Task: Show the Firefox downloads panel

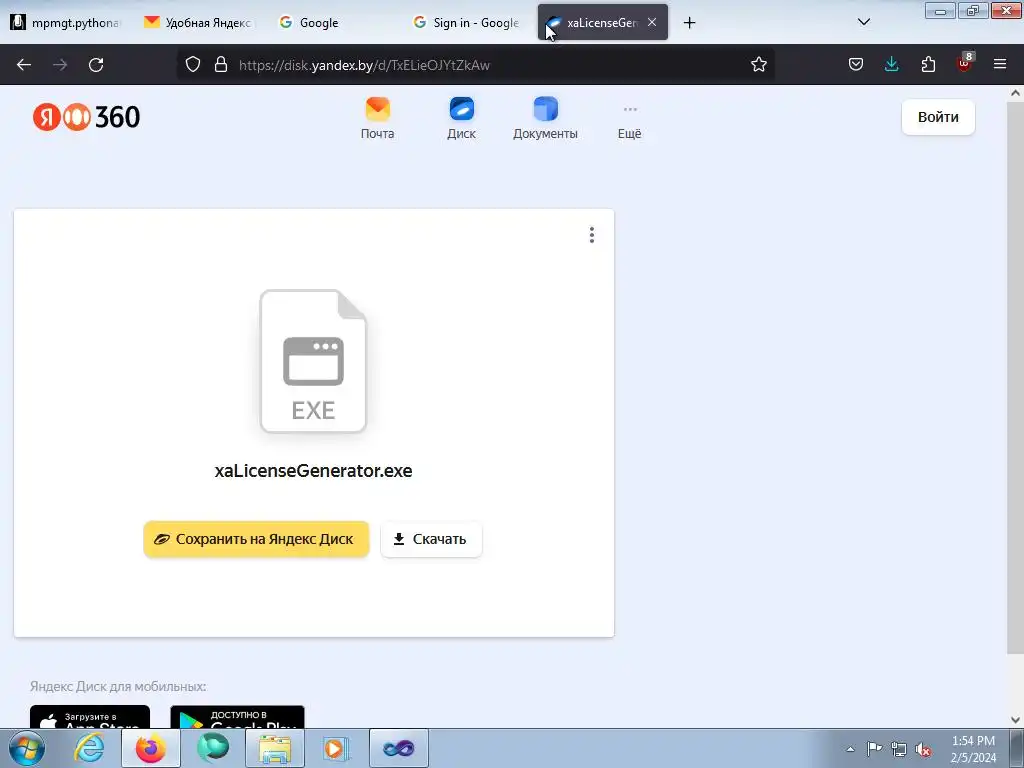Action: coord(891,65)
